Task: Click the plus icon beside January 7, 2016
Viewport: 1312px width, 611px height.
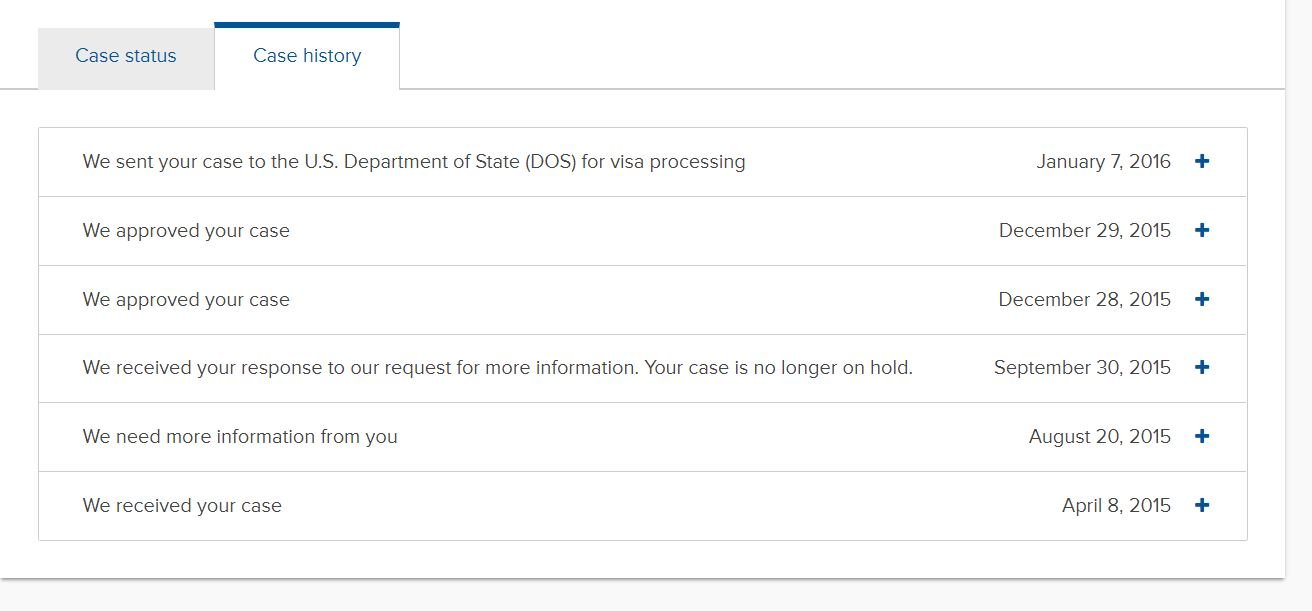Action: [1202, 161]
